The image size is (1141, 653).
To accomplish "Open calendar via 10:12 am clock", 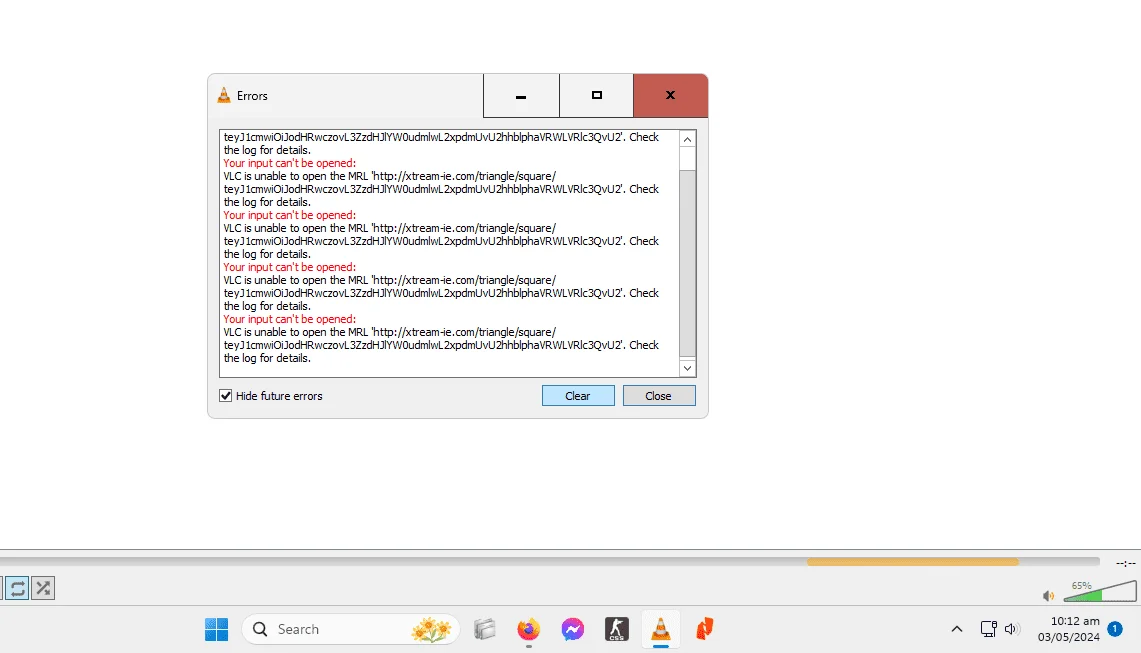I will [x=1068, y=629].
